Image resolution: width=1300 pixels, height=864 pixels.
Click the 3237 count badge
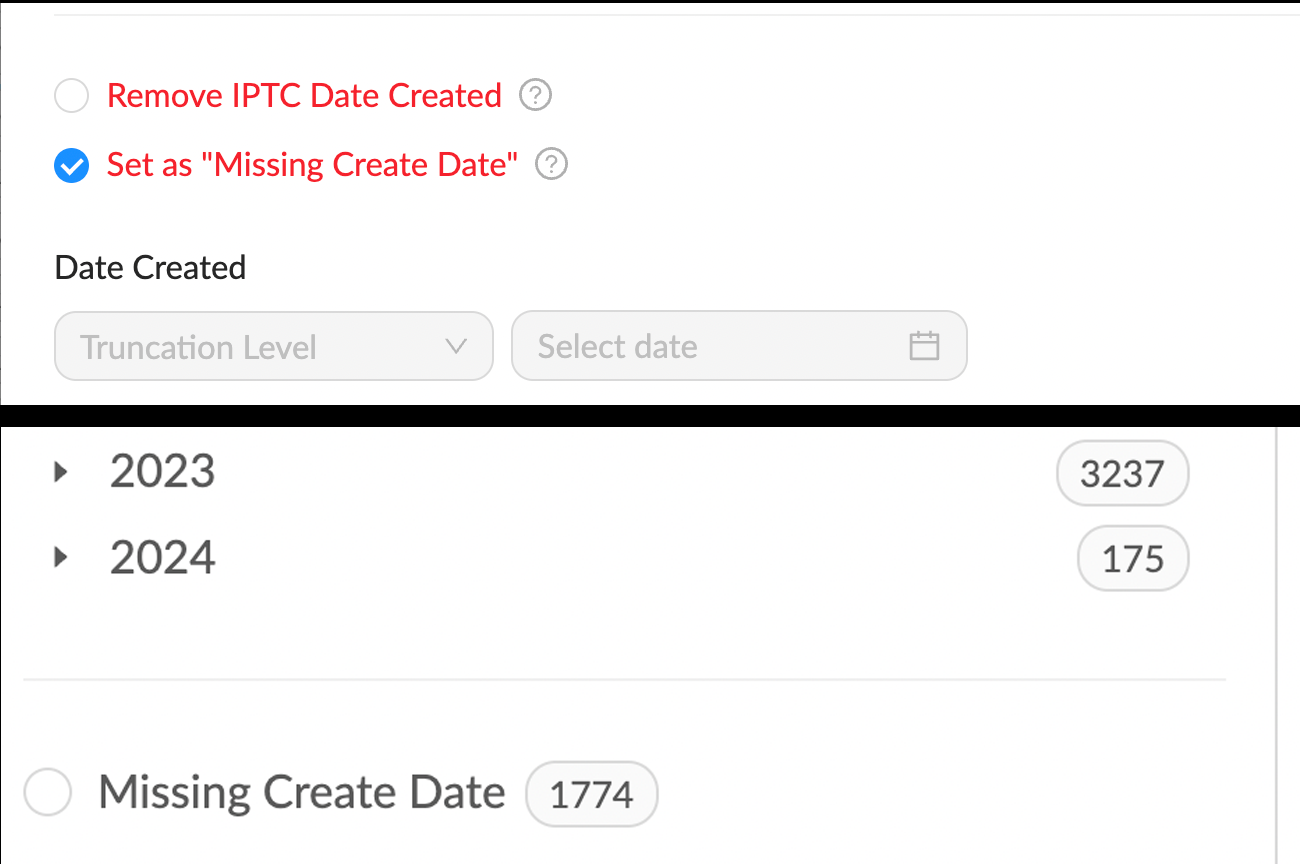click(x=1122, y=474)
